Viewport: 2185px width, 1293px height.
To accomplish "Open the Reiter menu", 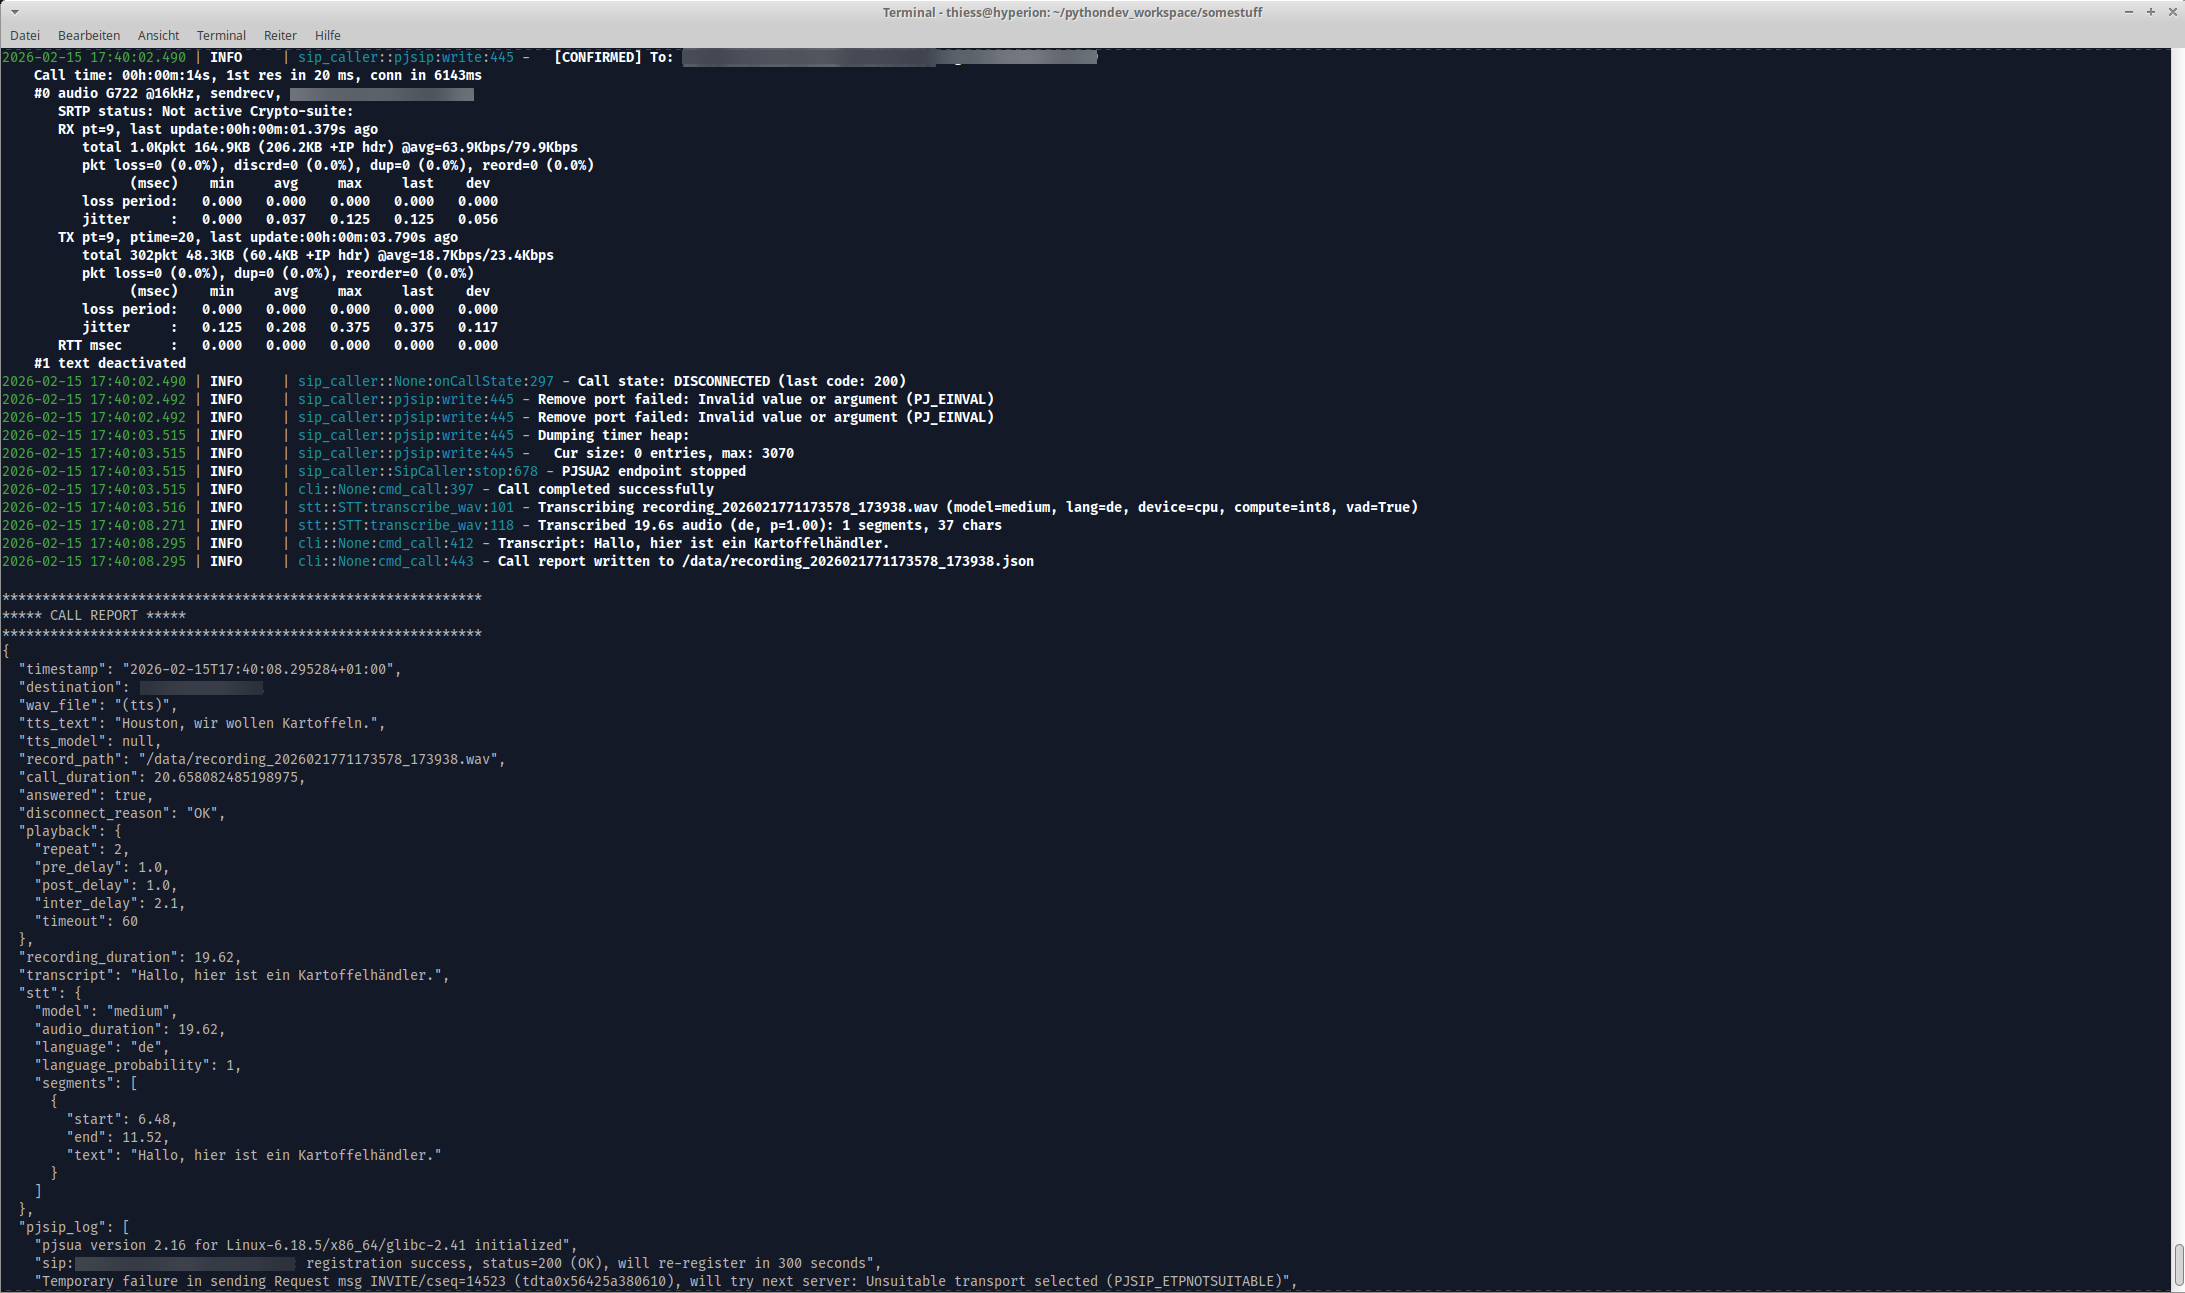I will point(280,35).
